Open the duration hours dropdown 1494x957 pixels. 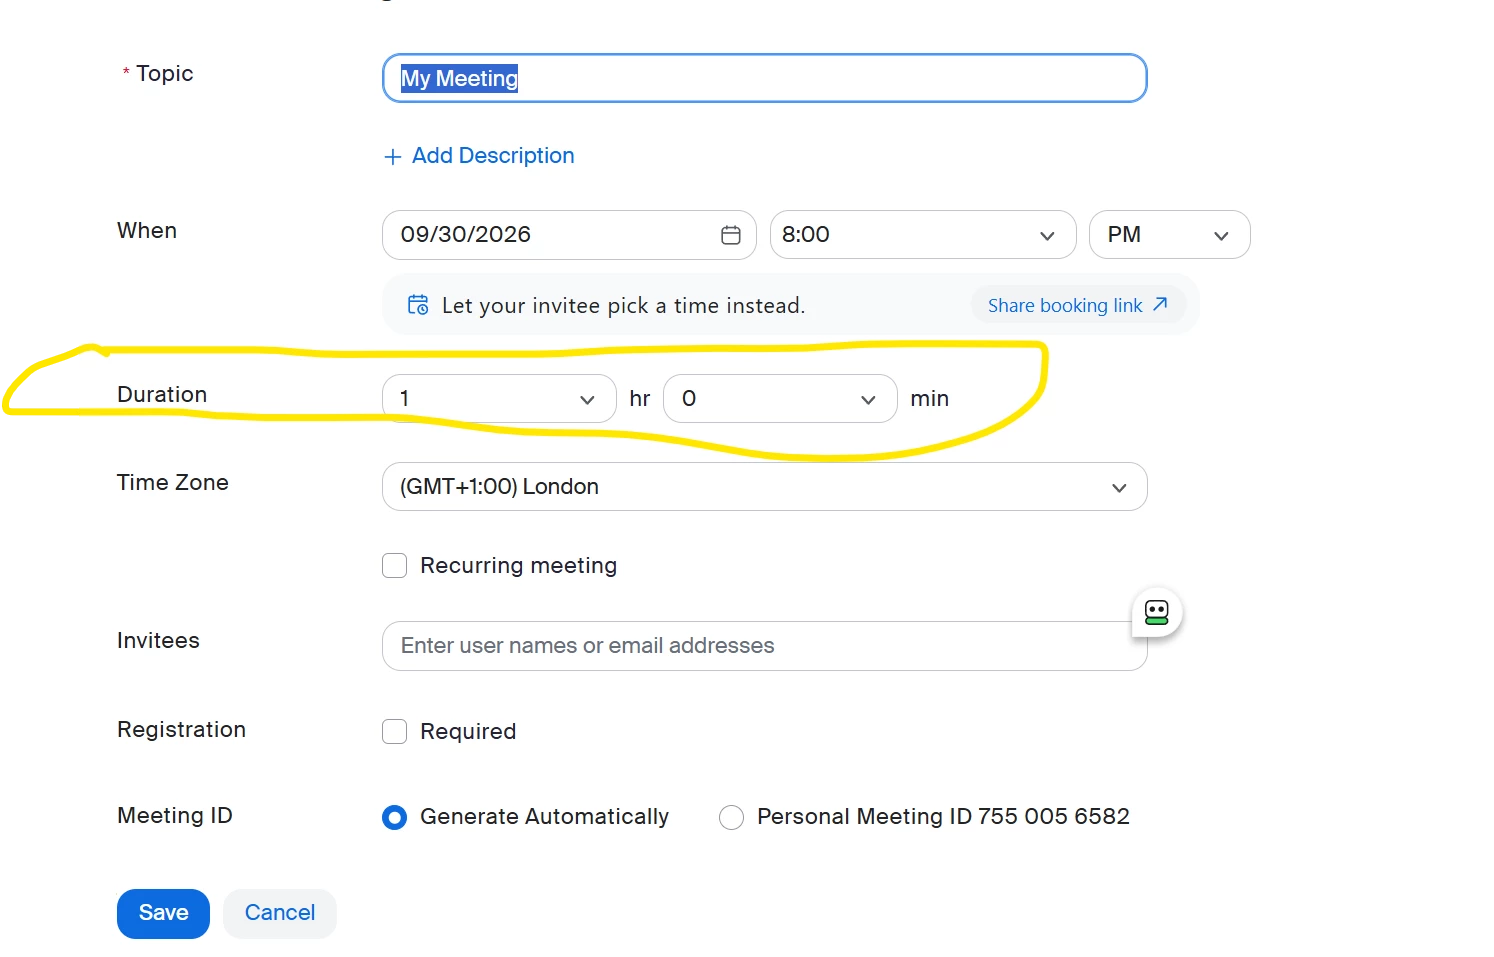coord(499,399)
